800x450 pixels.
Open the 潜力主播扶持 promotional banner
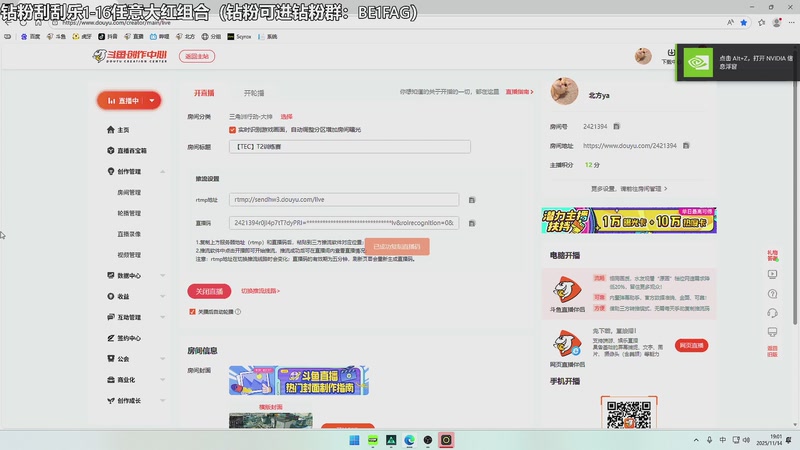click(629, 220)
